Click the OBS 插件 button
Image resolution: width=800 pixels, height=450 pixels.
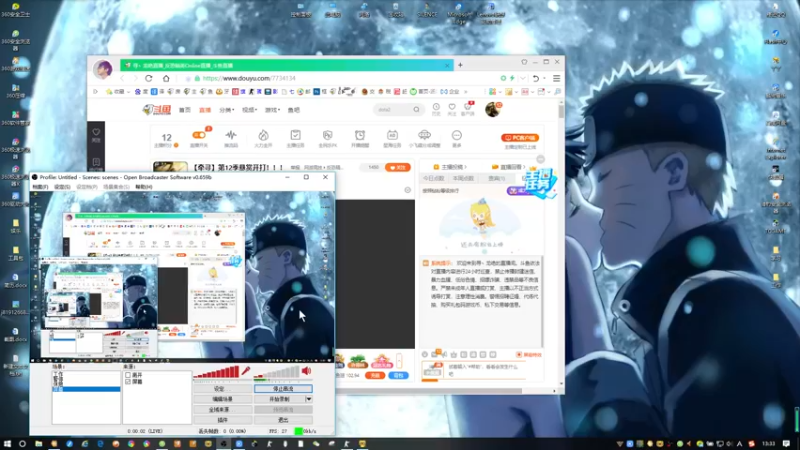pos(222,420)
